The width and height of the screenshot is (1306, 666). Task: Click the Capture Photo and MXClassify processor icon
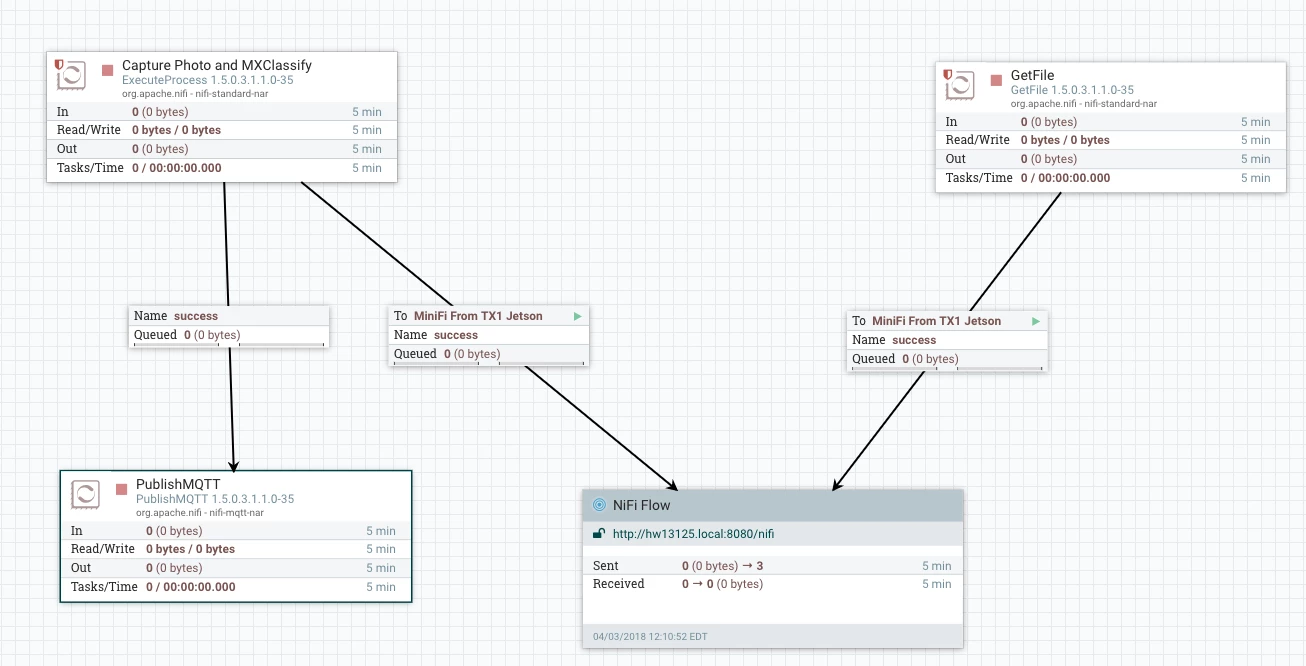[x=70, y=77]
